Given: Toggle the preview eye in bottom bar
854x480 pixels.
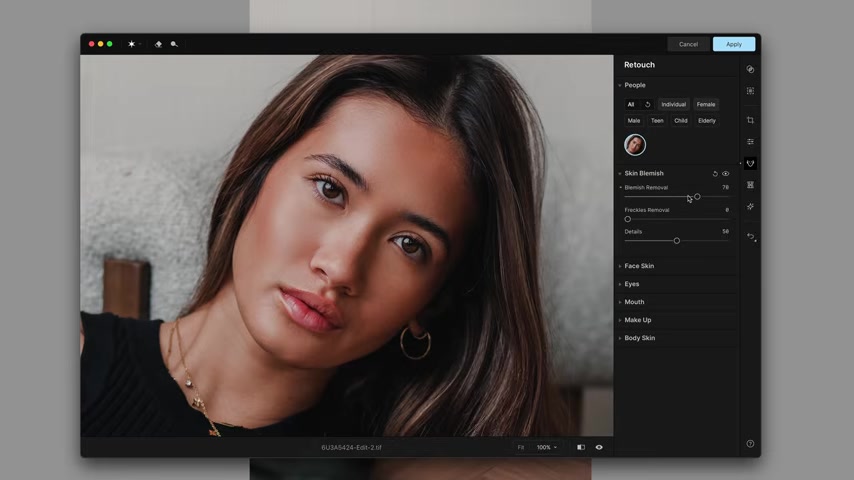Looking at the screenshot, I should click(x=599, y=447).
